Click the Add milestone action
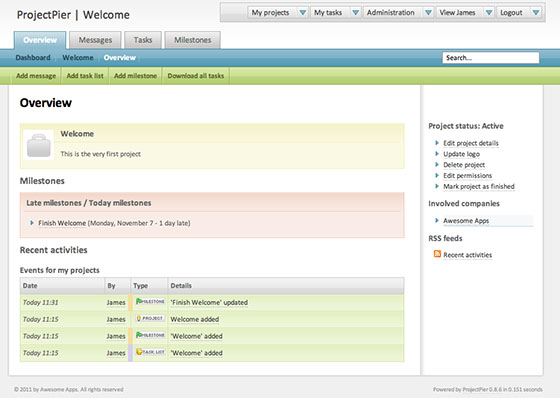The height and width of the screenshot is (398, 560). (x=135, y=76)
